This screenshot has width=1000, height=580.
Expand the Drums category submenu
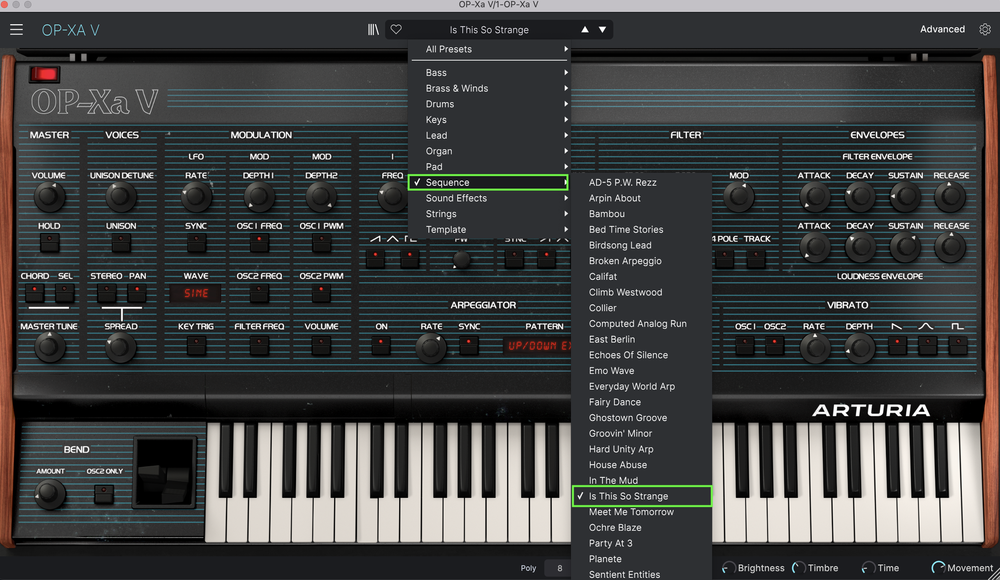click(490, 104)
